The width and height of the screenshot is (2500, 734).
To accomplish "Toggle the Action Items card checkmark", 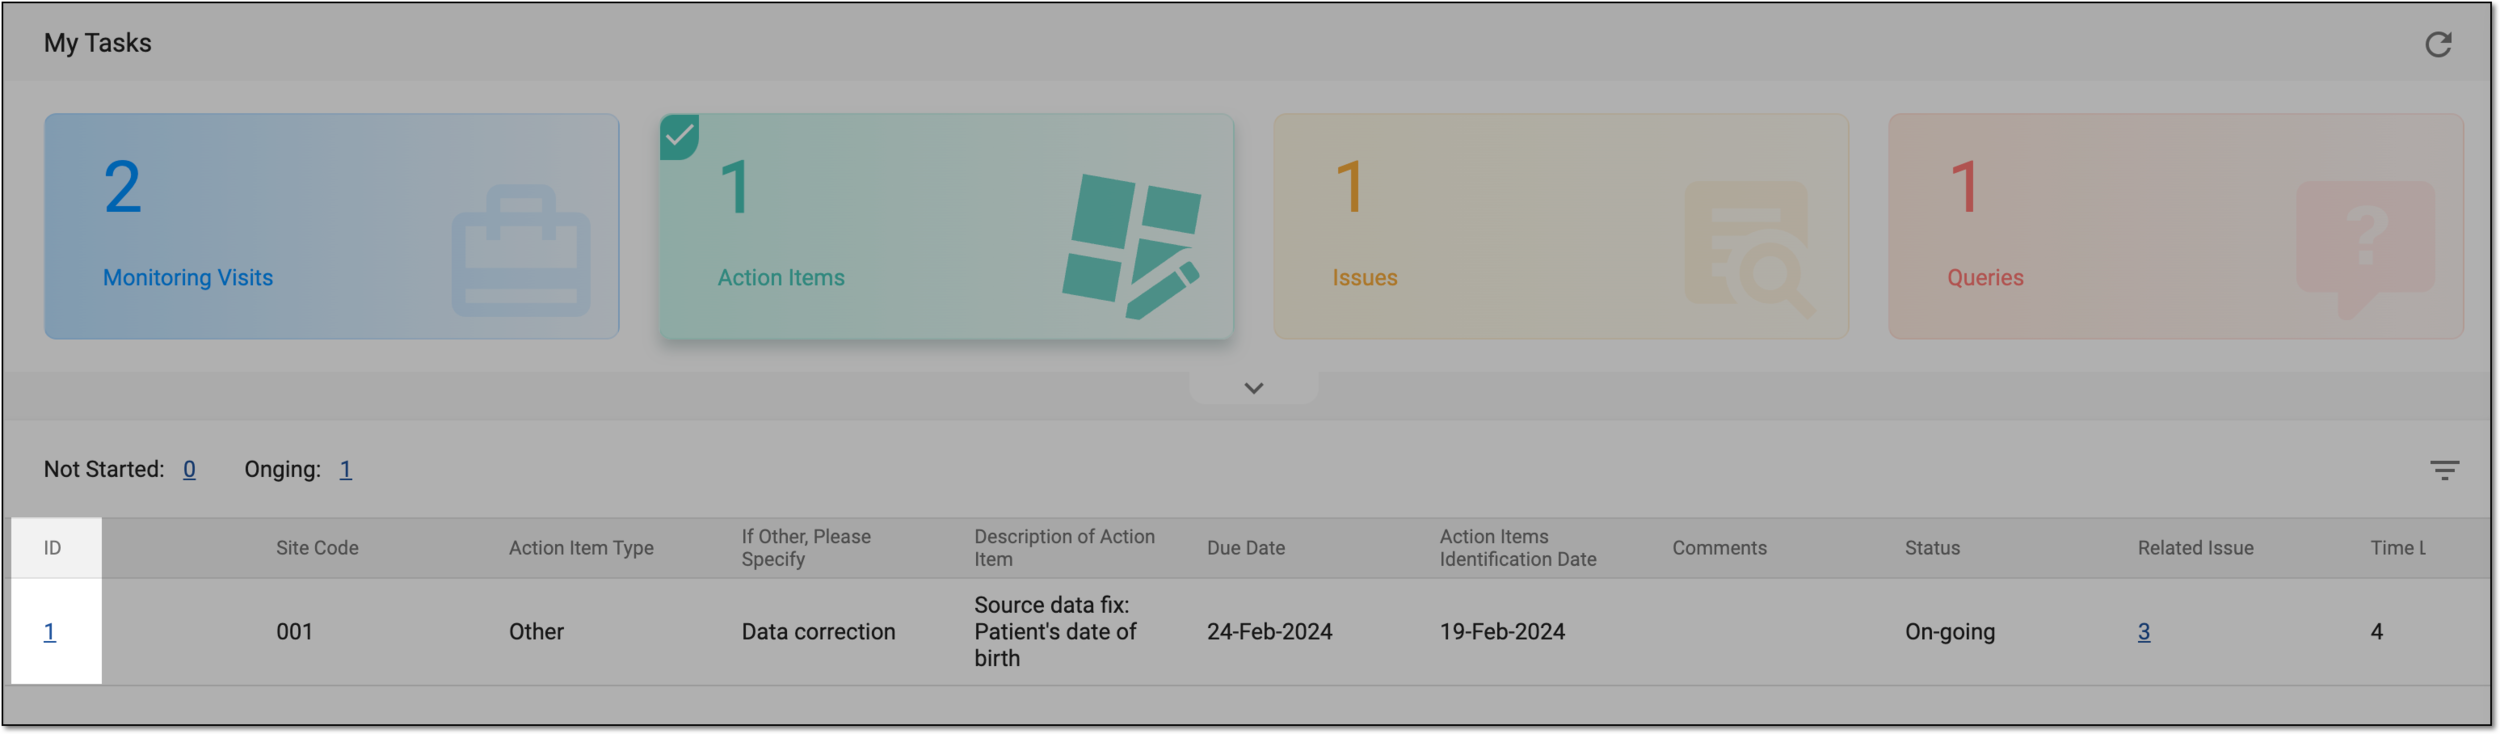I will click(679, 136).
